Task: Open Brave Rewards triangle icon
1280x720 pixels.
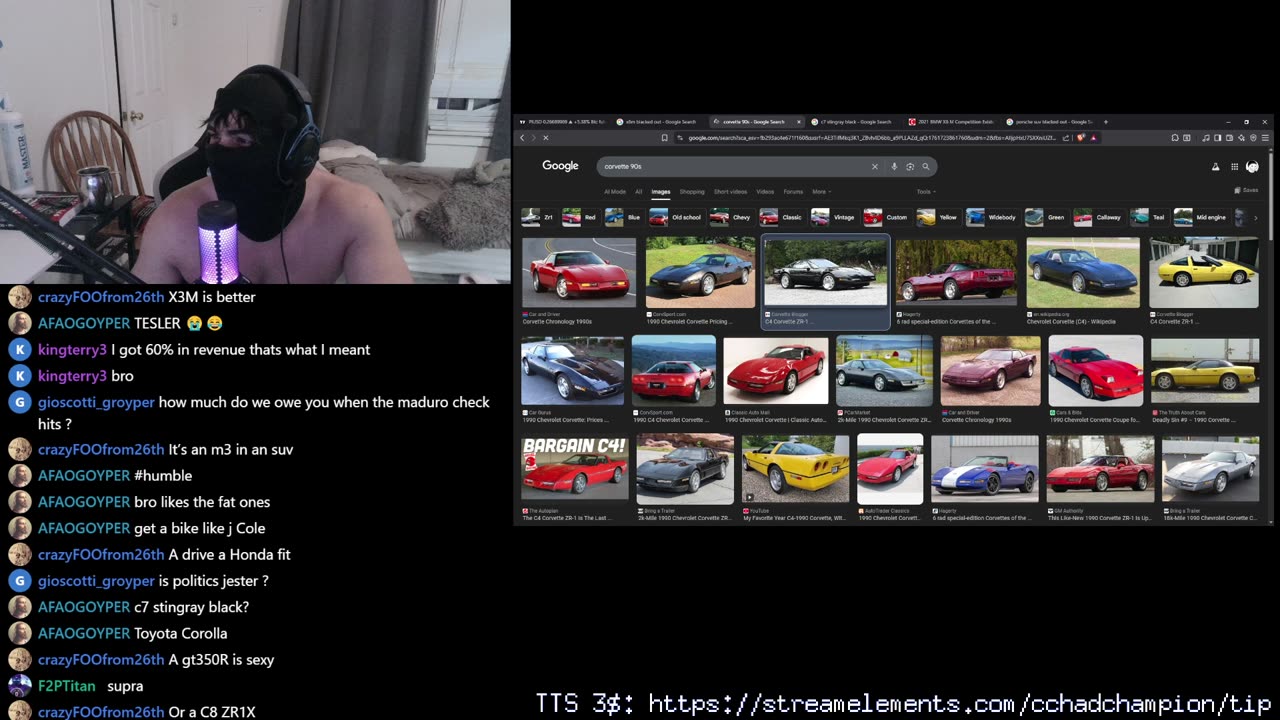Action: click(1093, 138)
